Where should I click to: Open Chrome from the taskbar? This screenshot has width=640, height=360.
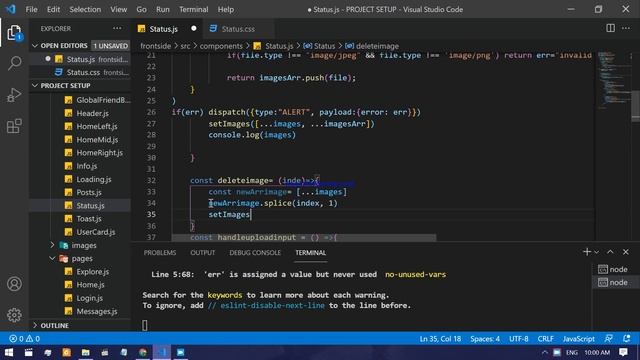pyautogui.click(x=142, y=352)
